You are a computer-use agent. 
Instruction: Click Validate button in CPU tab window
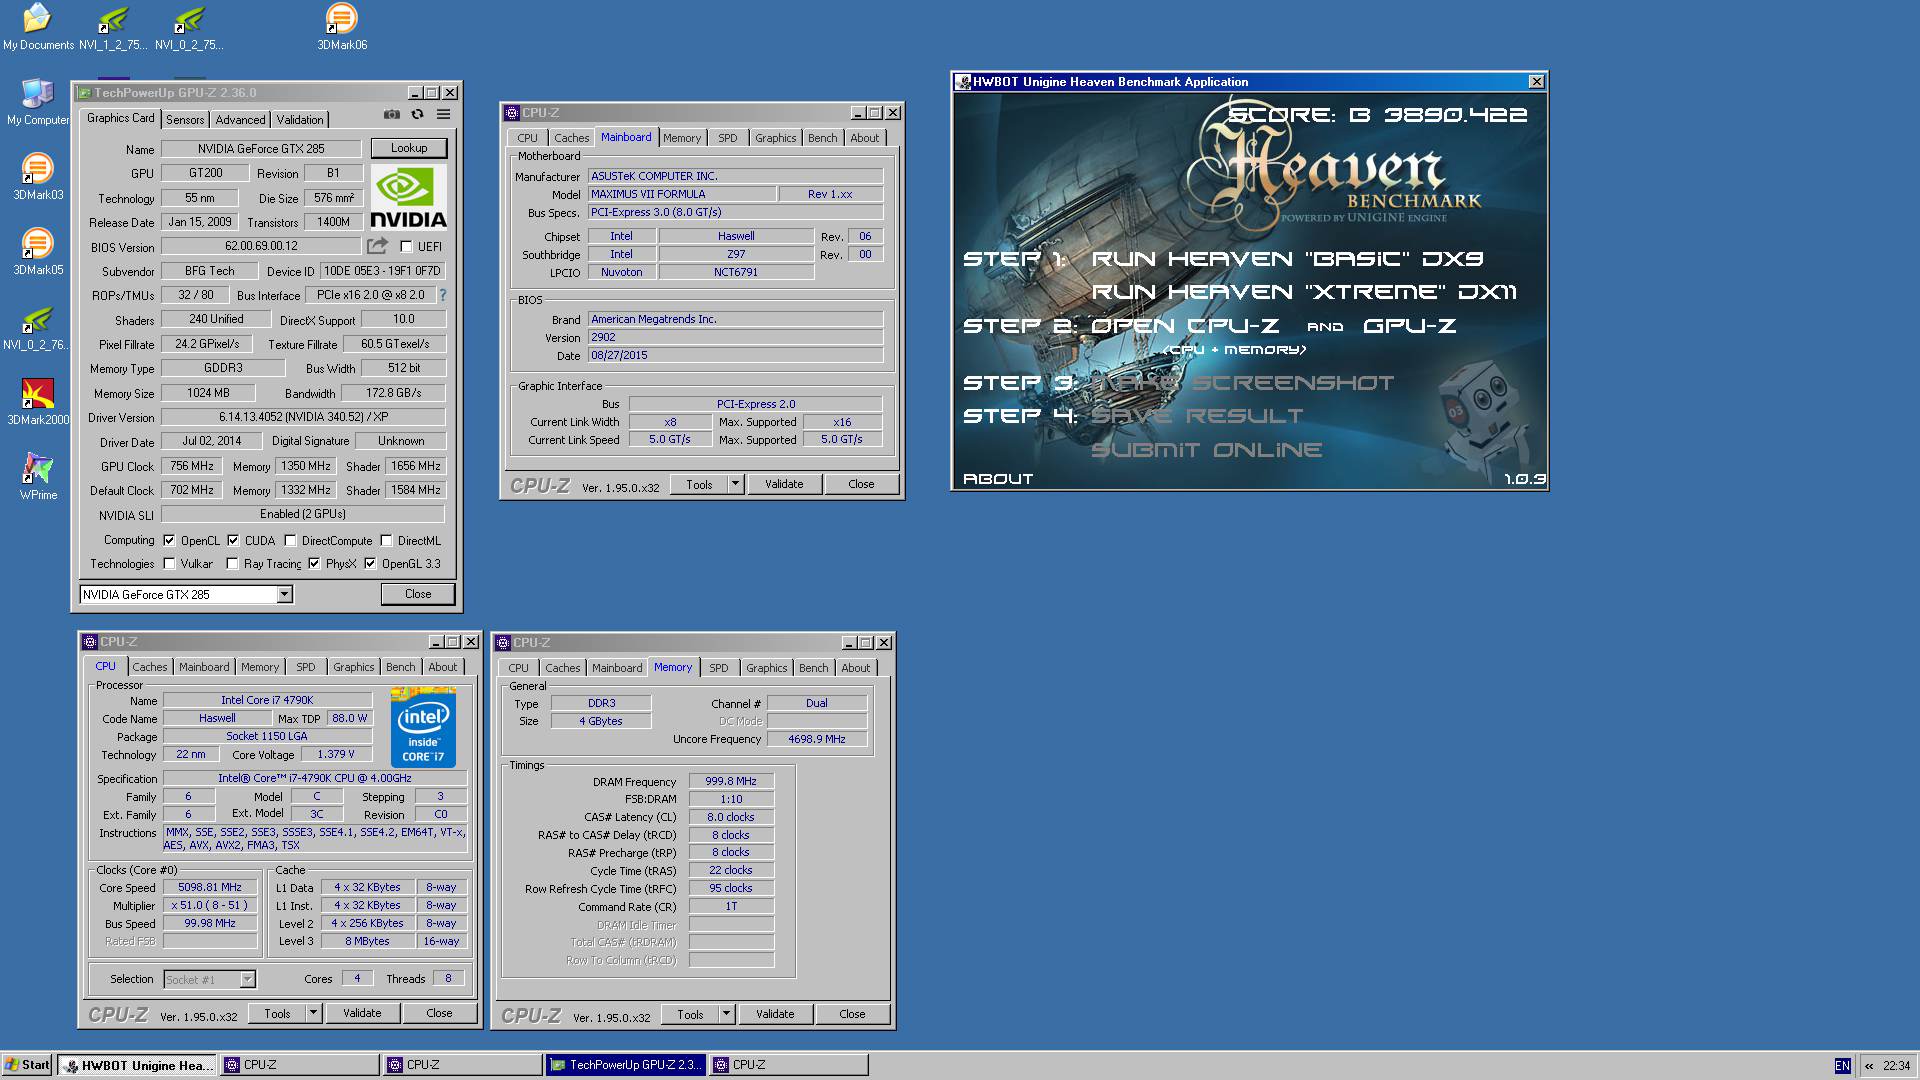point(362,1013)
